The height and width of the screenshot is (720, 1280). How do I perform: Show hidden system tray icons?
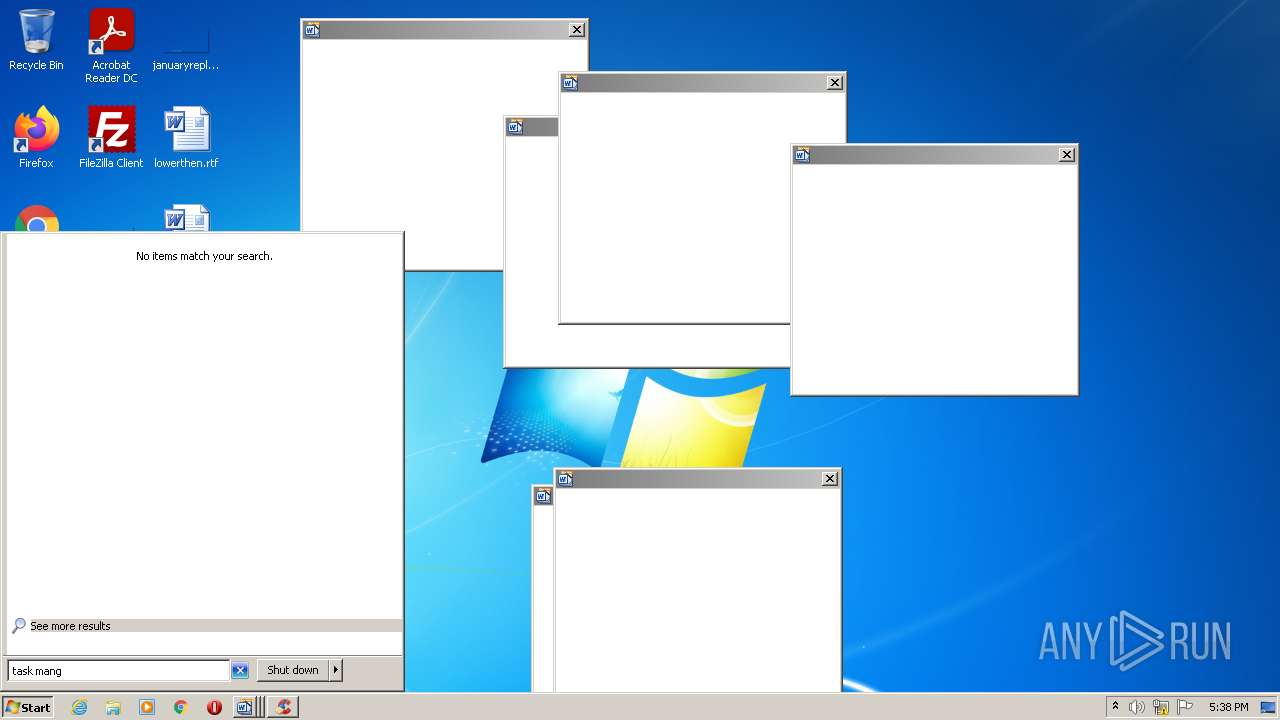(x=1115, y=707)
